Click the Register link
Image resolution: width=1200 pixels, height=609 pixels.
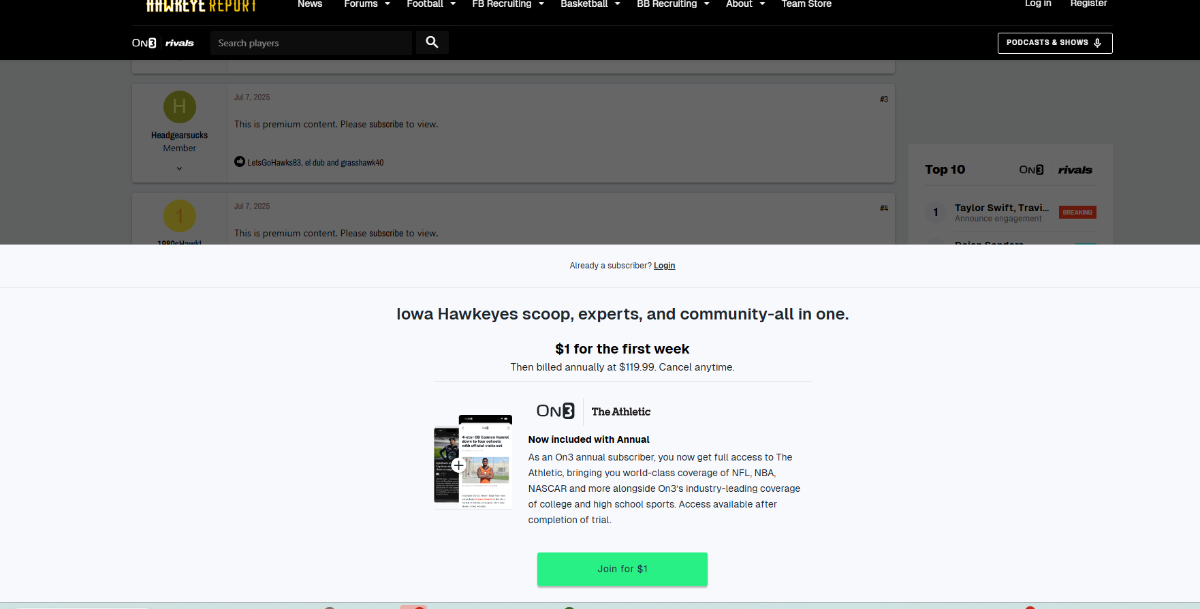click(1088, 4)
